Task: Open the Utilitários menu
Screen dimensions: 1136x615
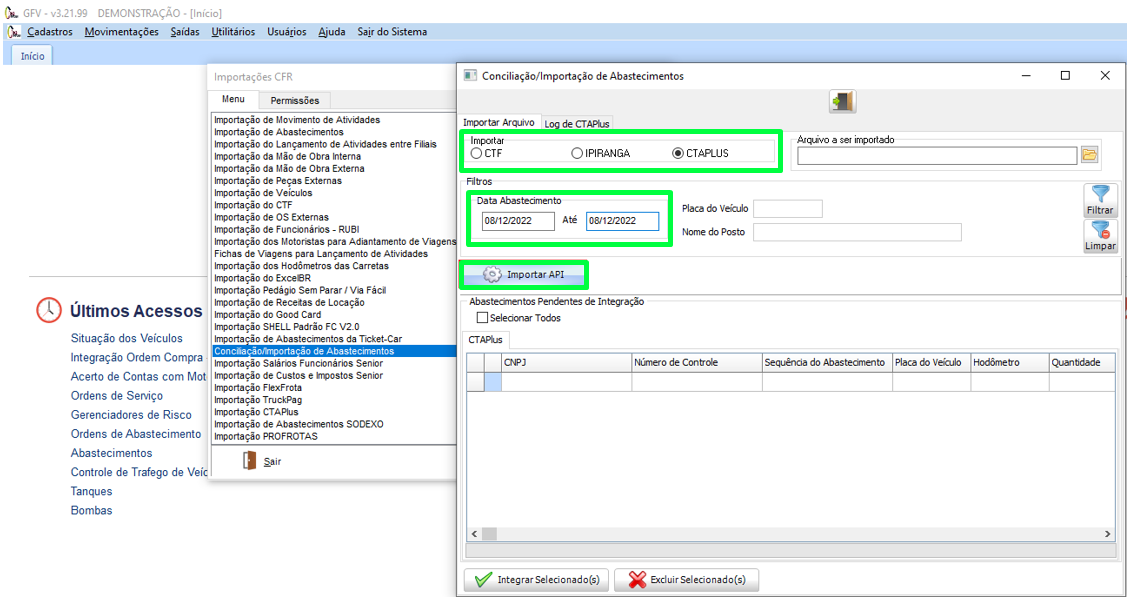Action: tap(233, 32)
